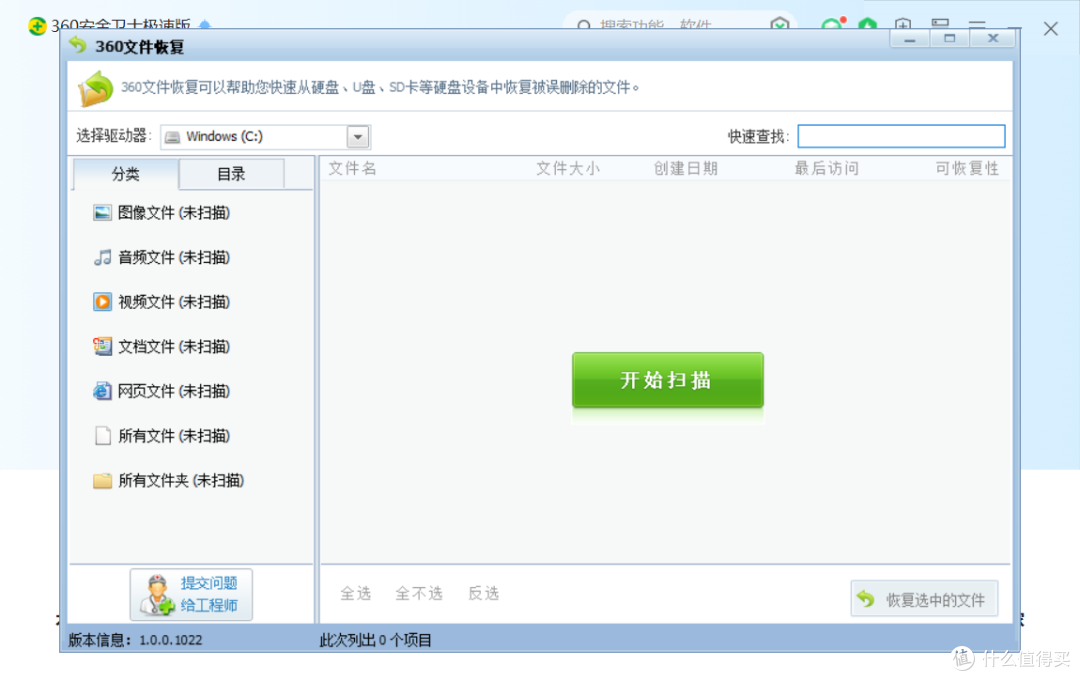Click the web page file icon

pyautogui.click(x=102, y=391)
